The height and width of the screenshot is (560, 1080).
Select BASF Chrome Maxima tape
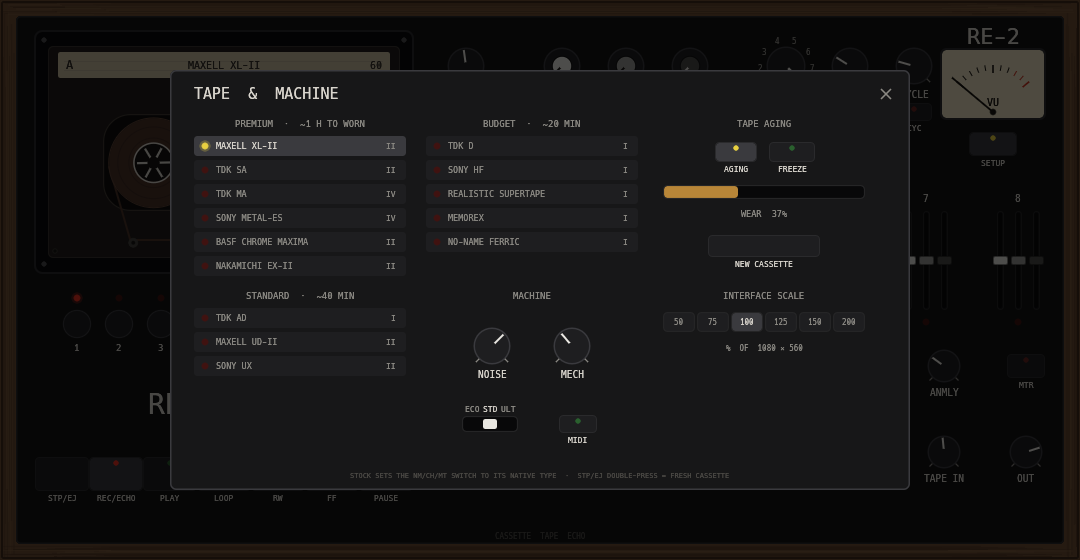pos(300,242)
